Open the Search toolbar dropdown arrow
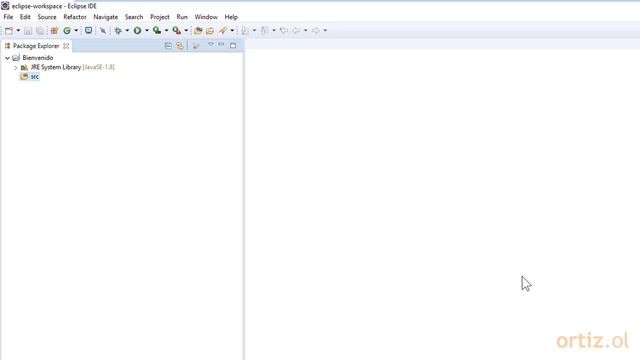This screenshot has height=360, width=640. [x=232, y=31]
